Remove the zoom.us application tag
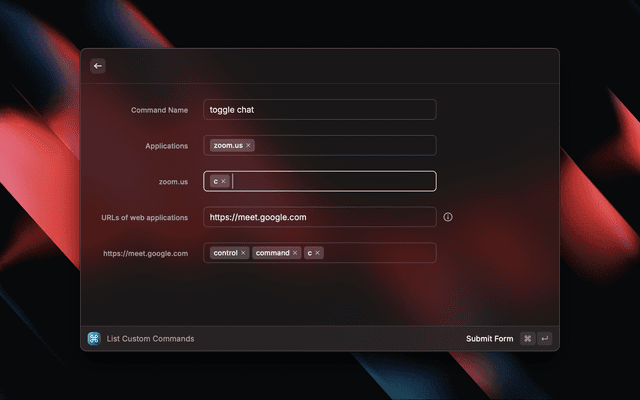The image size is (640, 400). (x=249, y=146)
